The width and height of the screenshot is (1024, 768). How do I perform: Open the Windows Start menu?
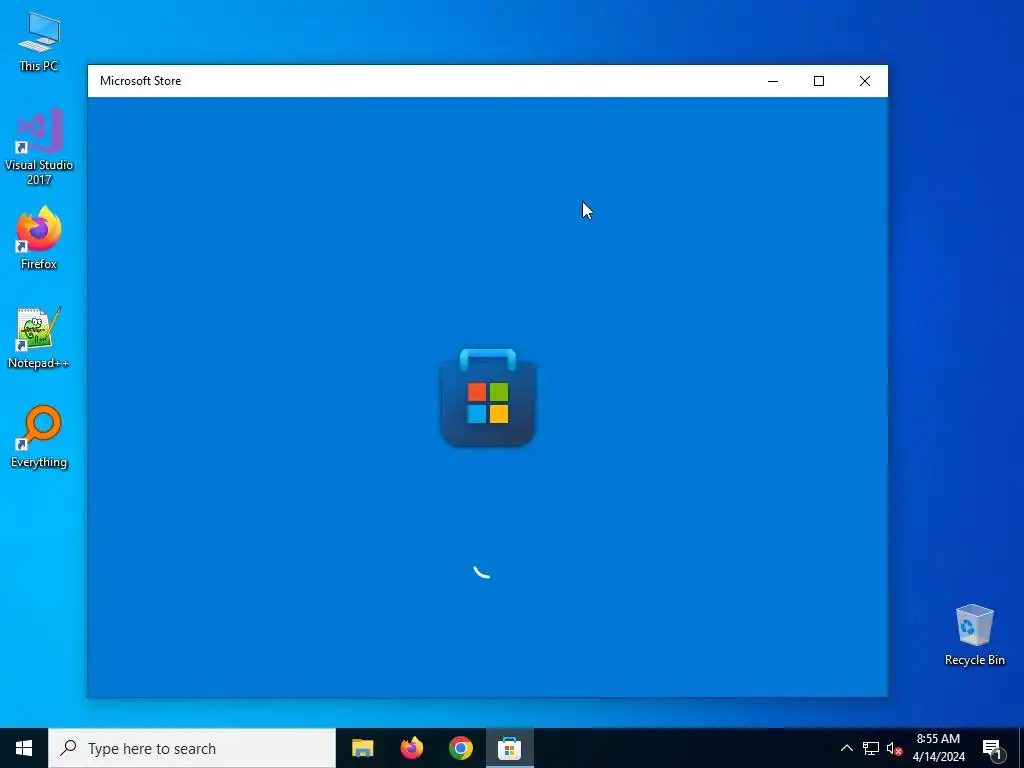[x=24, y=748]
